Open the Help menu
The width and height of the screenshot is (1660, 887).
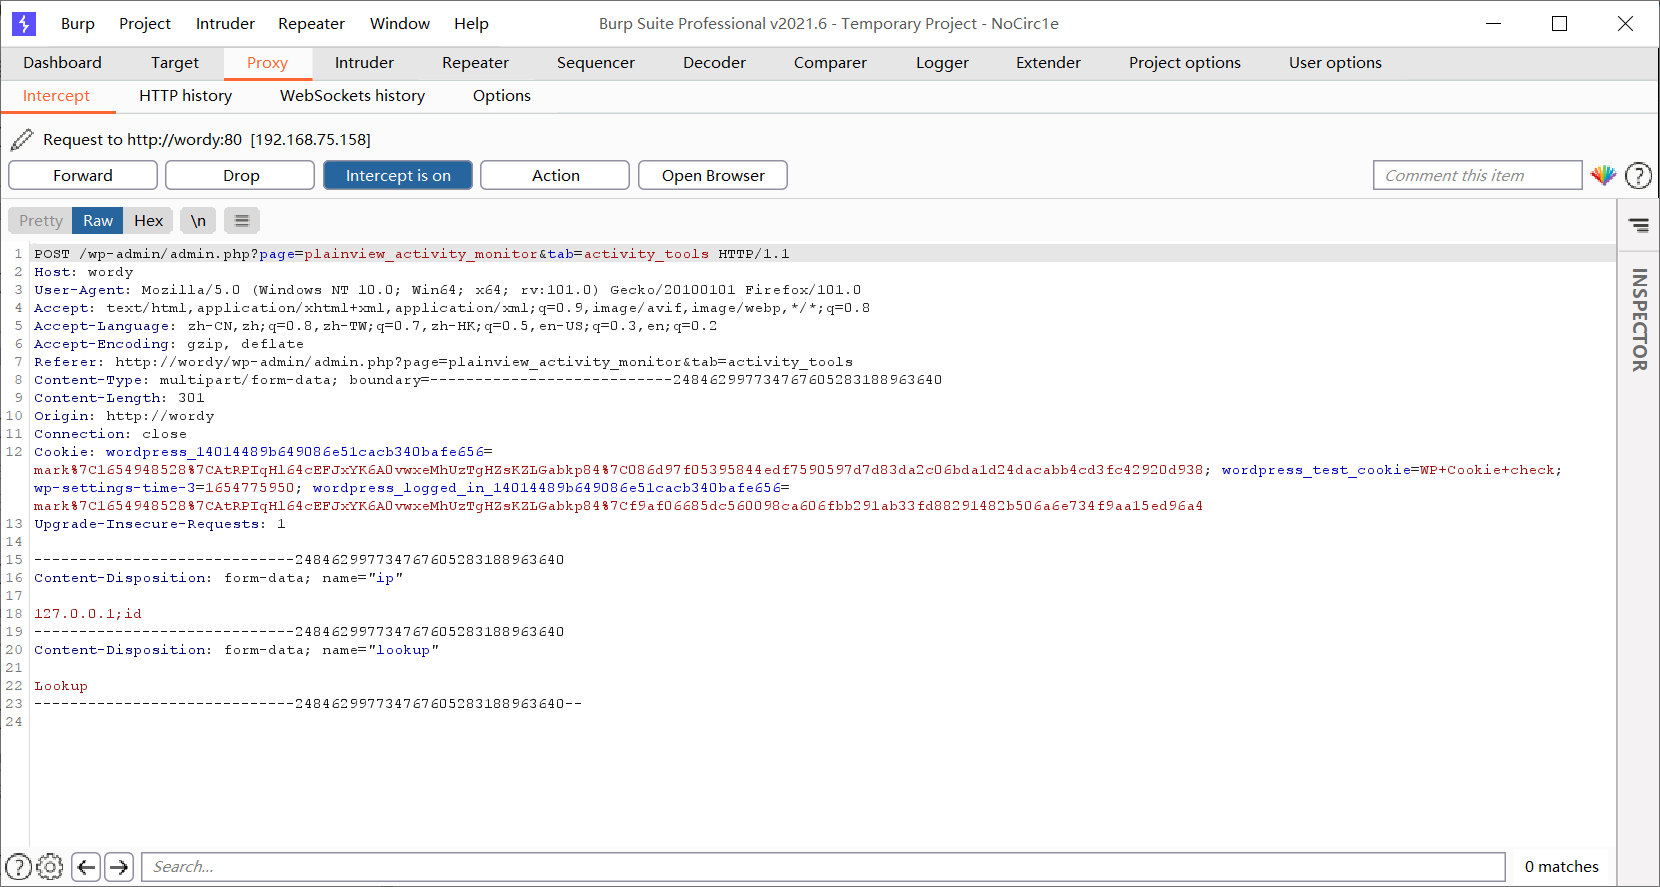(x=471, y=23)
